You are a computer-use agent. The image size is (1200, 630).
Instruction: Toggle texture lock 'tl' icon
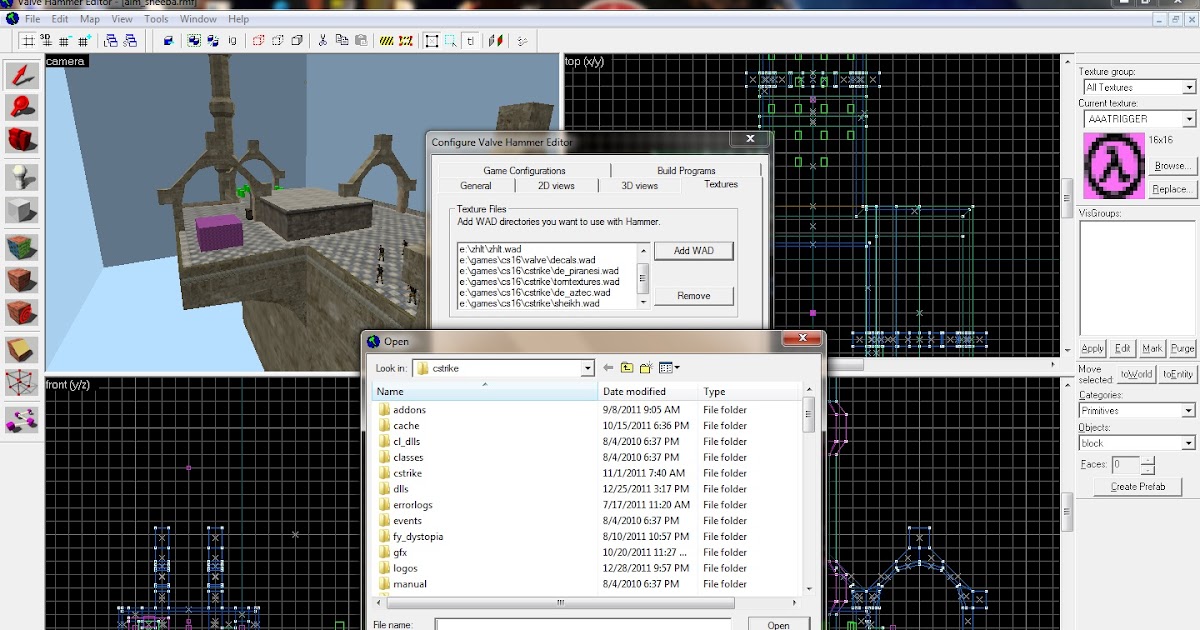469,41
